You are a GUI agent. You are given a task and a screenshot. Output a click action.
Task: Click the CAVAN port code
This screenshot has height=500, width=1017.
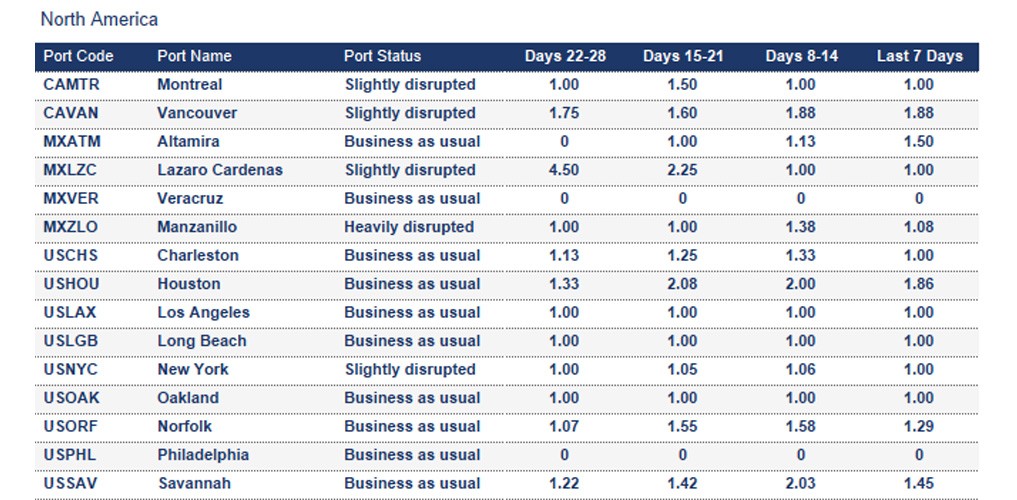pos(71,113)
